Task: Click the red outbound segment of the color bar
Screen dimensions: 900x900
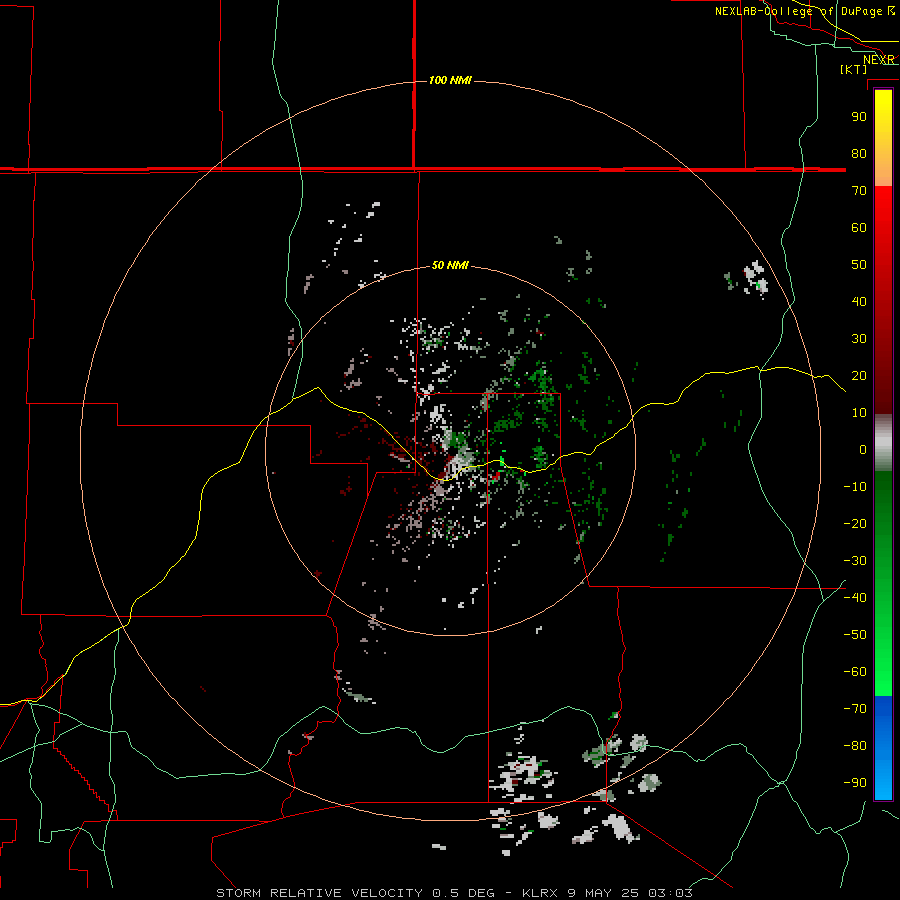Action: (x=883, y=300)
